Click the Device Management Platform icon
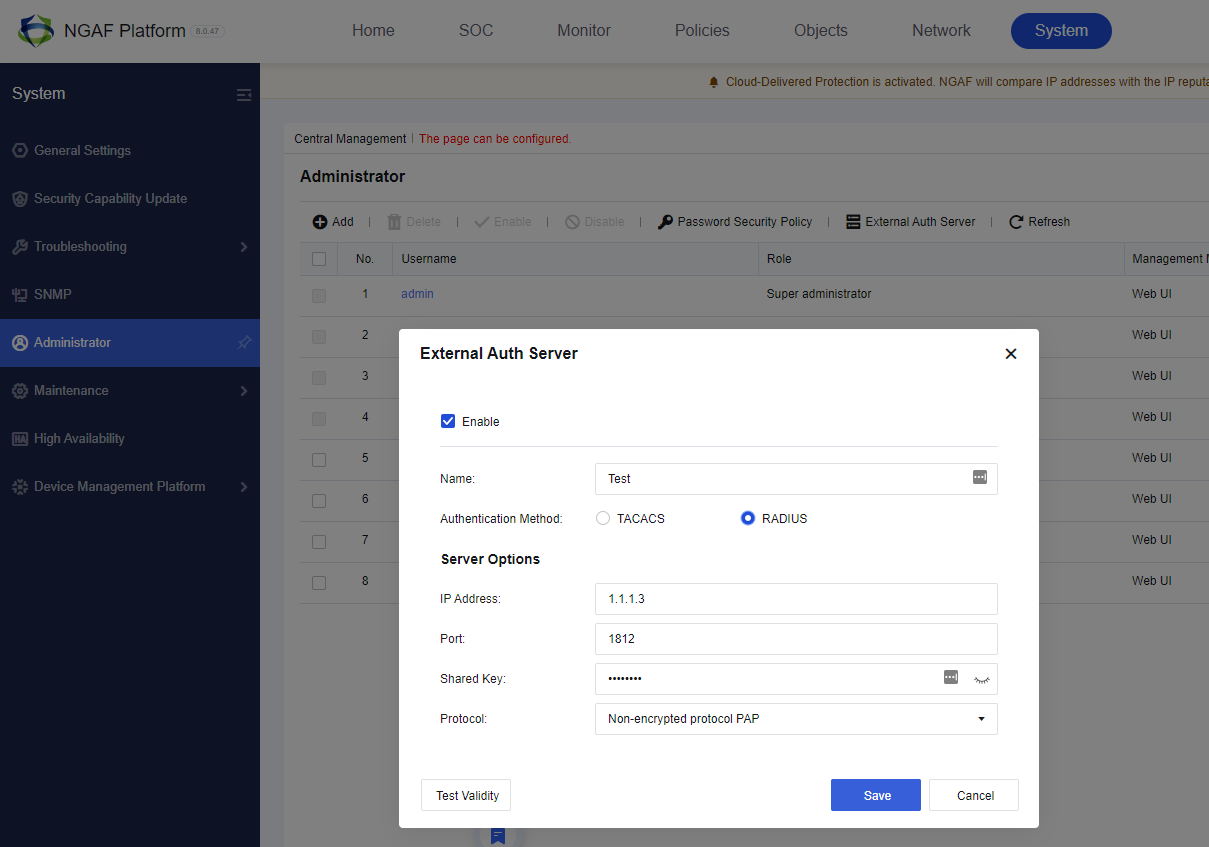Screen dimensions: 1209x847 click(20, 486)
